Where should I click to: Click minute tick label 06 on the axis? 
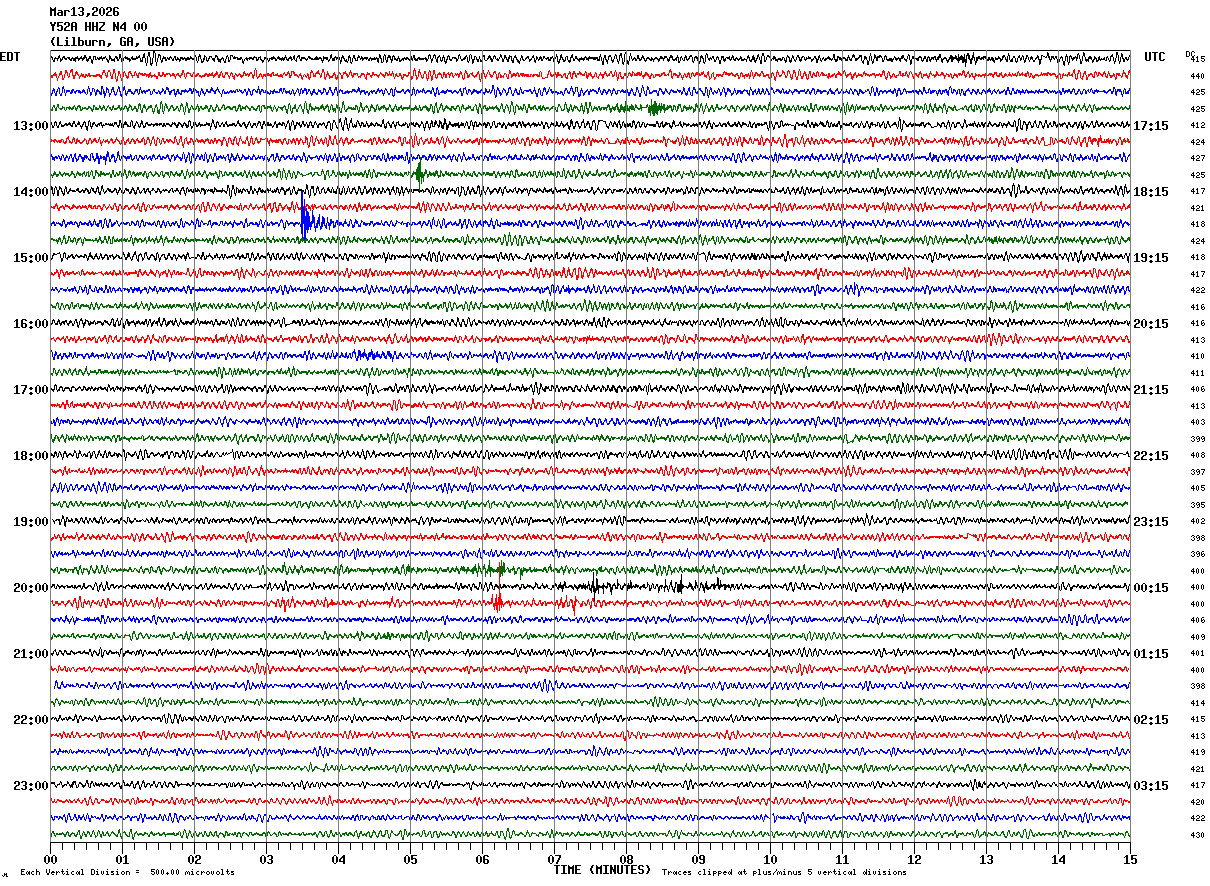pos(482,859)
